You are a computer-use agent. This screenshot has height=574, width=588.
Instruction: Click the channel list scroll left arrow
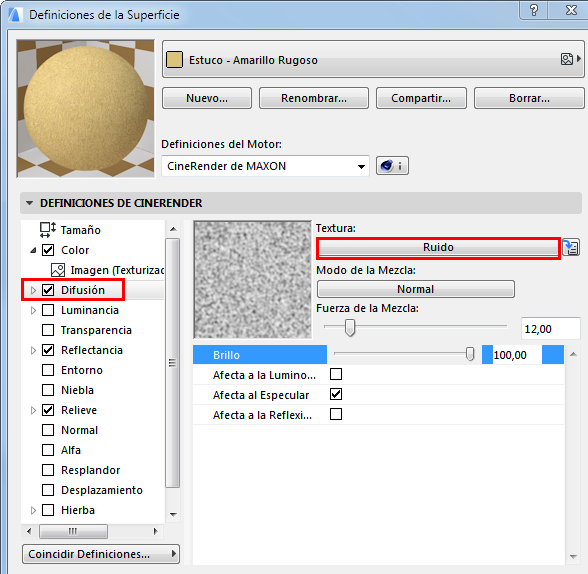(29, 531)
